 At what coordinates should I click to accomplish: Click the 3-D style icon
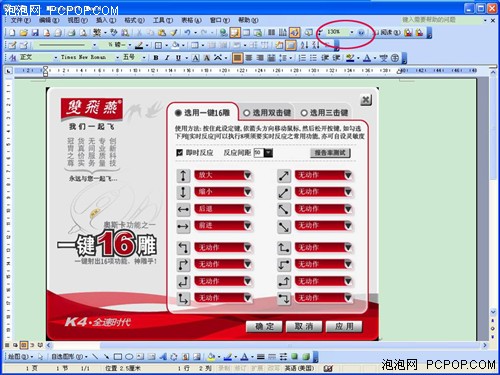point(306,357)
